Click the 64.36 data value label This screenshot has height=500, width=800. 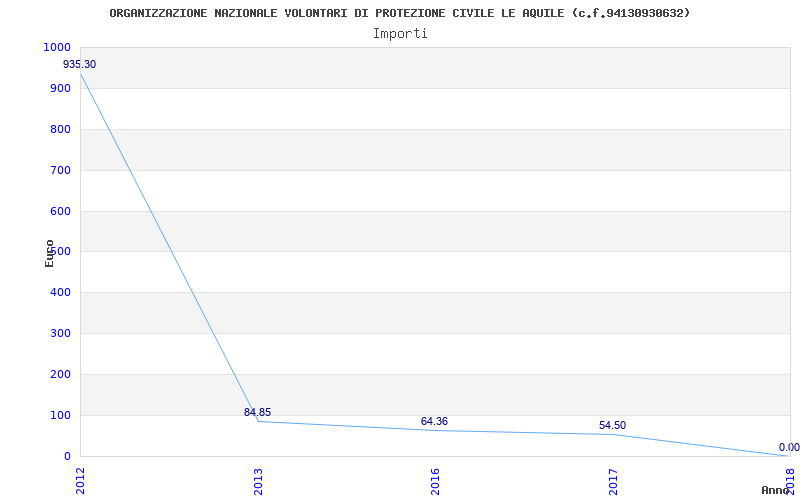[434, 421]
